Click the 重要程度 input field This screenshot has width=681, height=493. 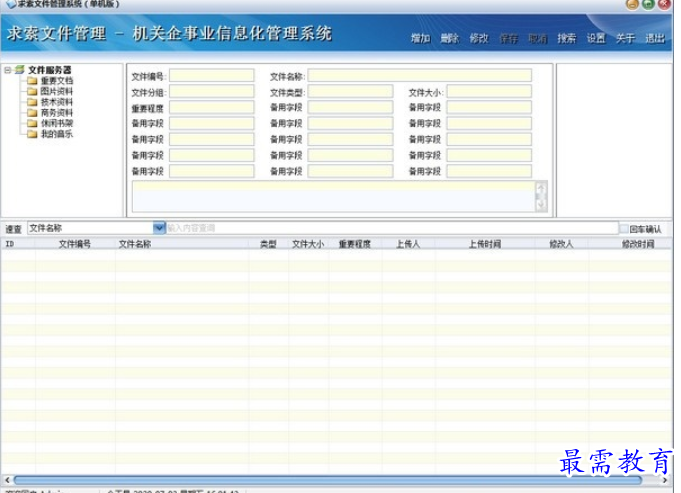point(212,107)
